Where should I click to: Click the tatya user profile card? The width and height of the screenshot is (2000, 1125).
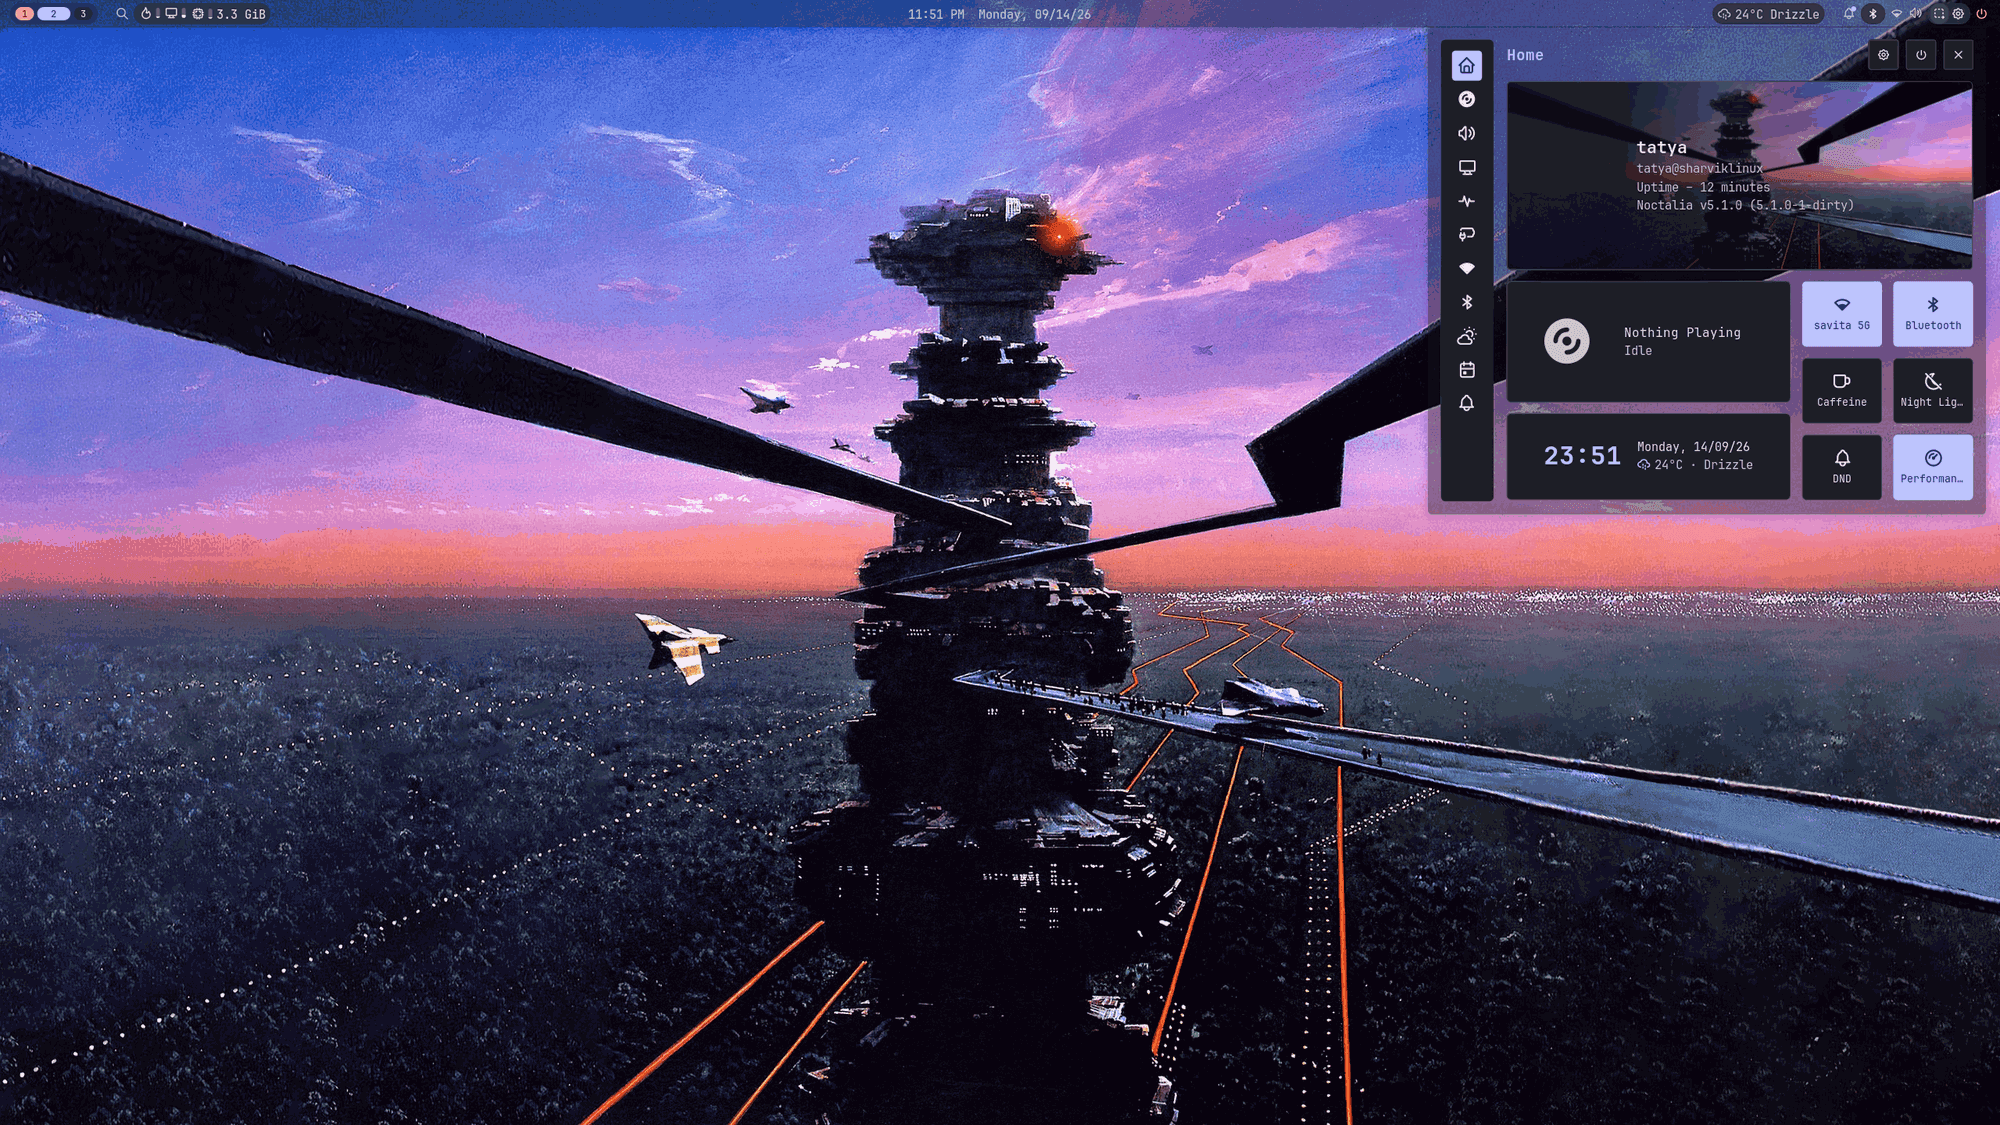(x=1740, y=176)
